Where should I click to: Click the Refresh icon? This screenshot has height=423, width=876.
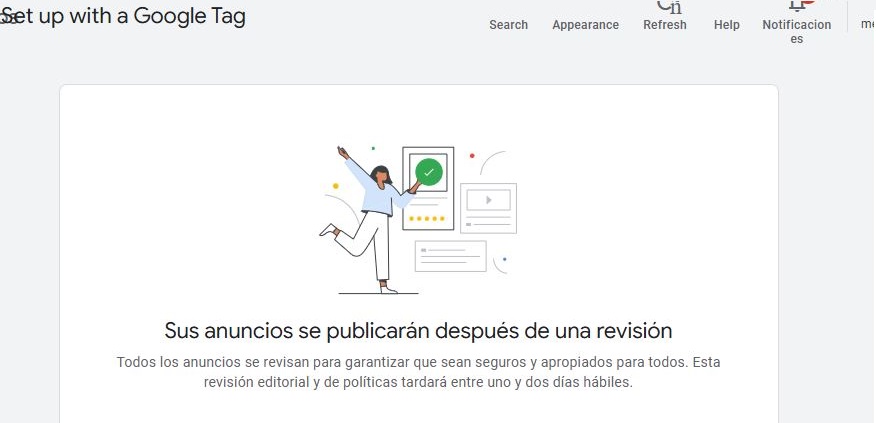click(664, 8)
